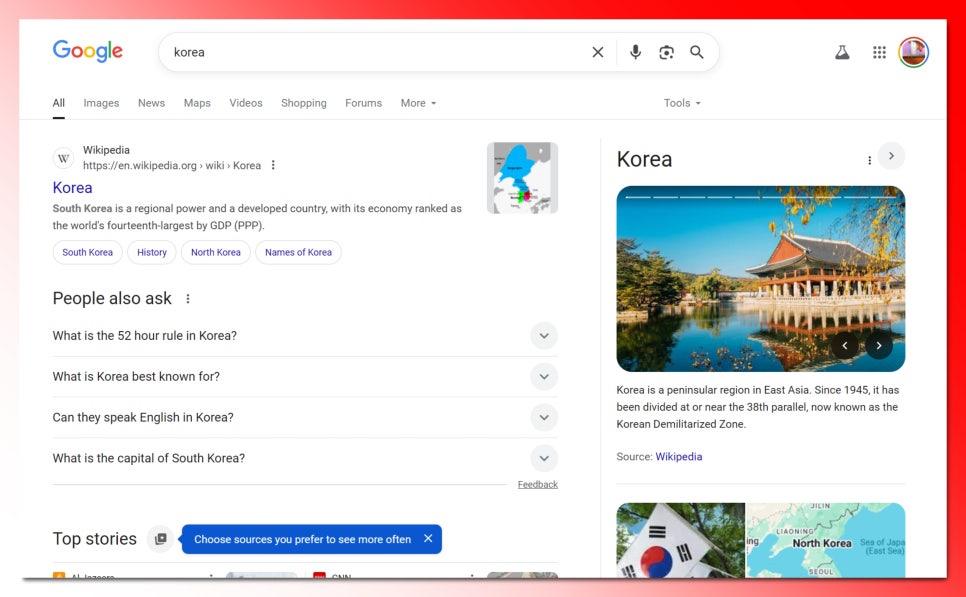Click the South Korea sitelink chip

pos(87,253)
